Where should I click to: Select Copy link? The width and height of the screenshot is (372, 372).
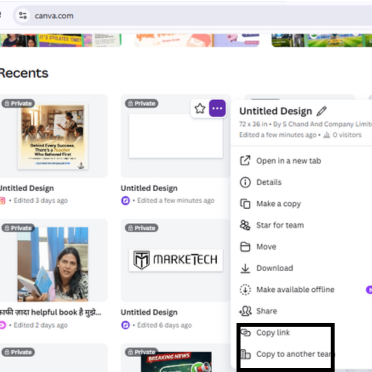[x=273, y=332]
